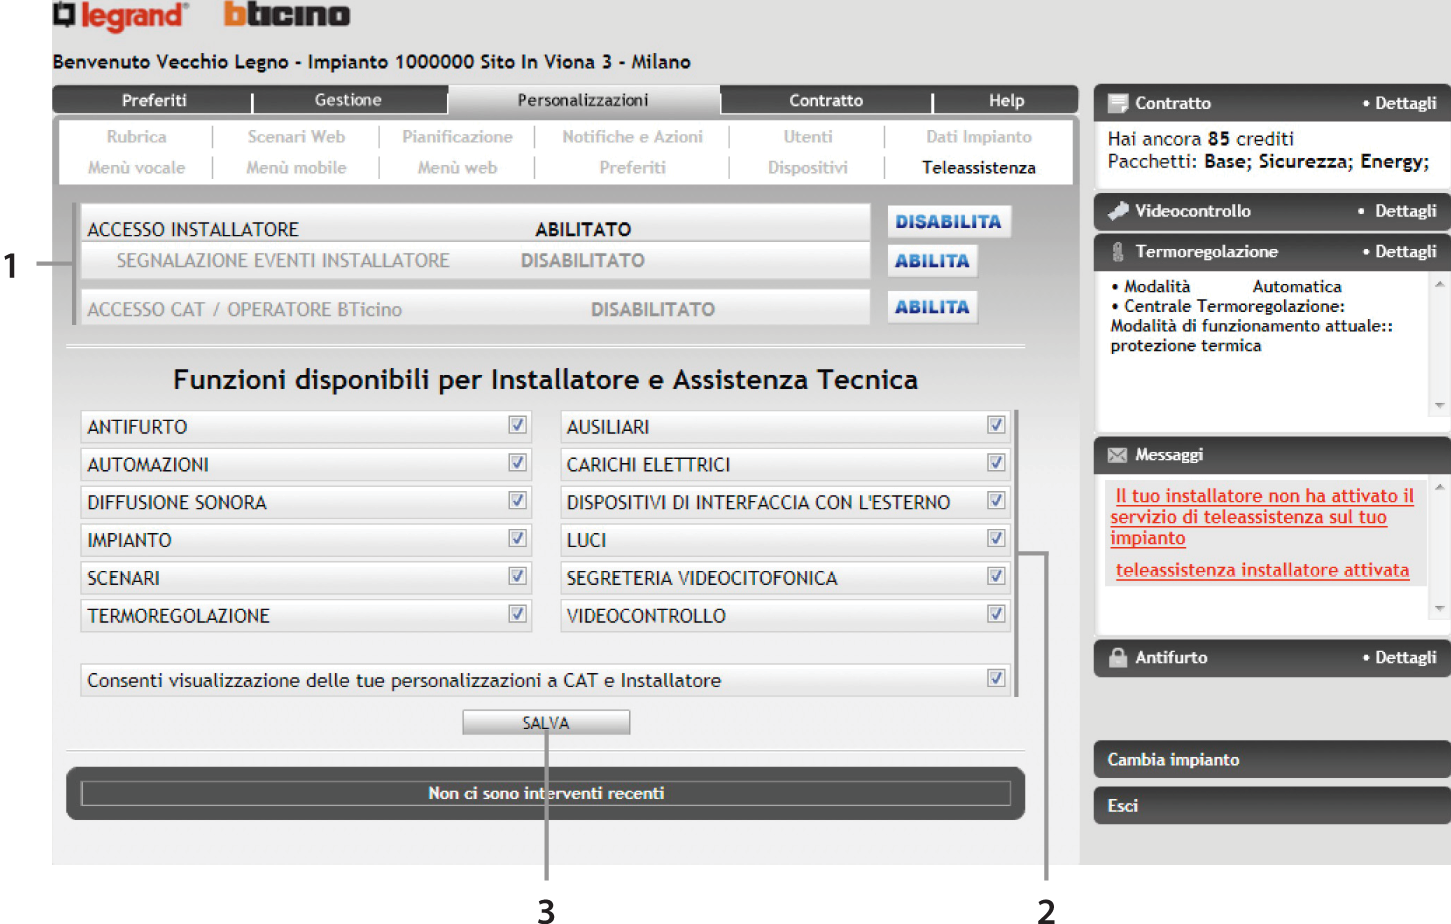
Task: Toggle the VIDEOCONTROLLO checkbox
Action: [996, 614]
